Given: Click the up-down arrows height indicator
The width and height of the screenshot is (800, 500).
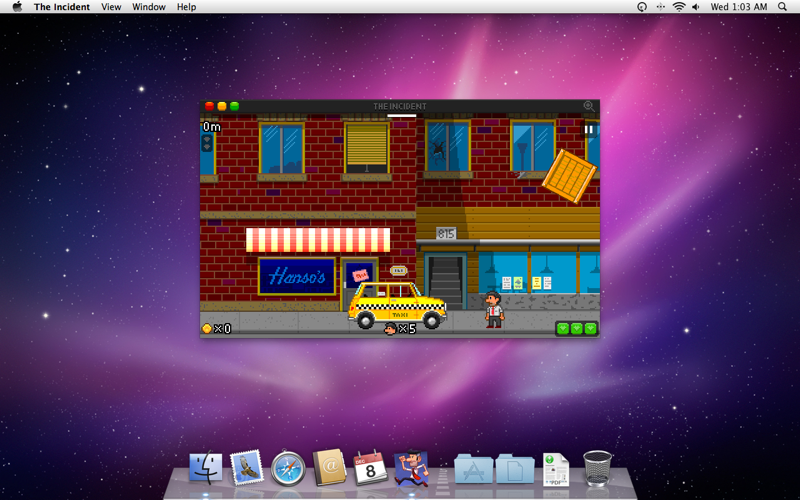Looking at the screenshot, I should (207, 143).
